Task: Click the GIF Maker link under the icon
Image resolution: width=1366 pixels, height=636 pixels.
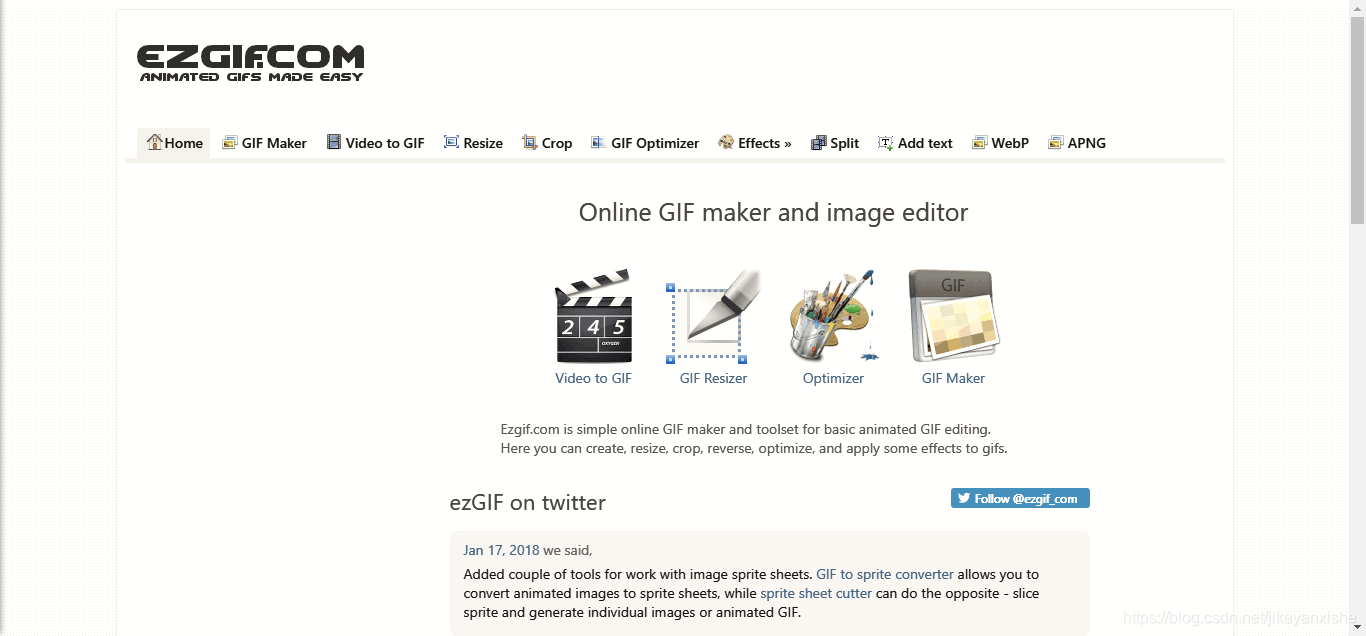Action: tap(953, 378)
